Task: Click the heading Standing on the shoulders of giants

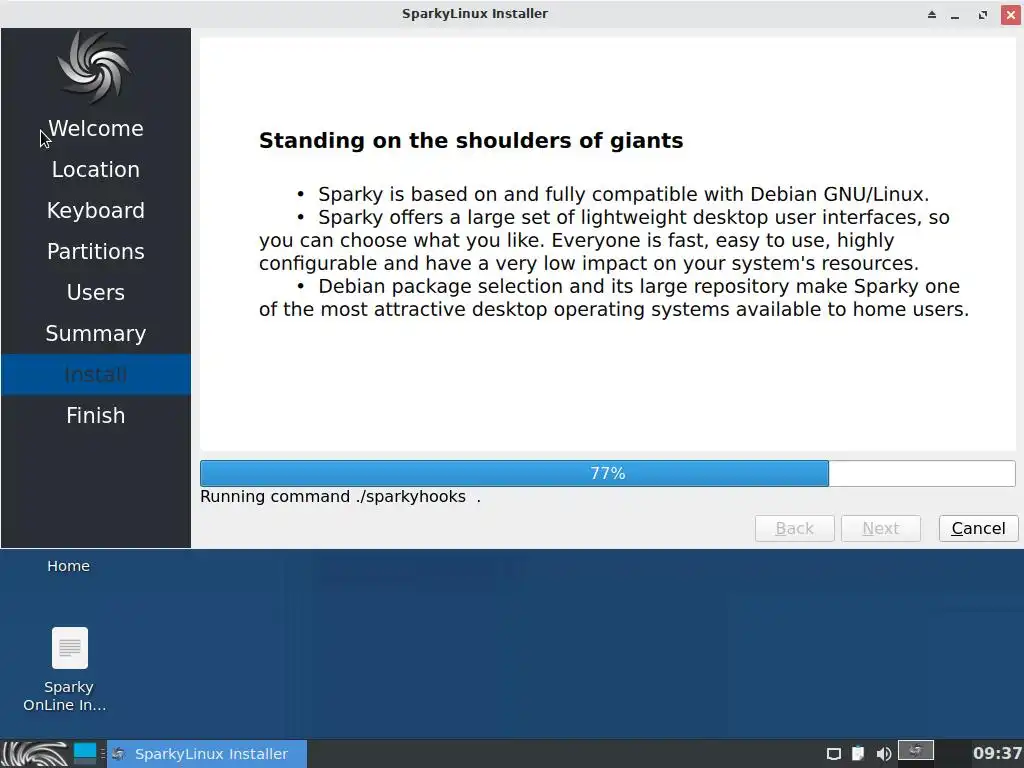Action: tap(471, 140)
